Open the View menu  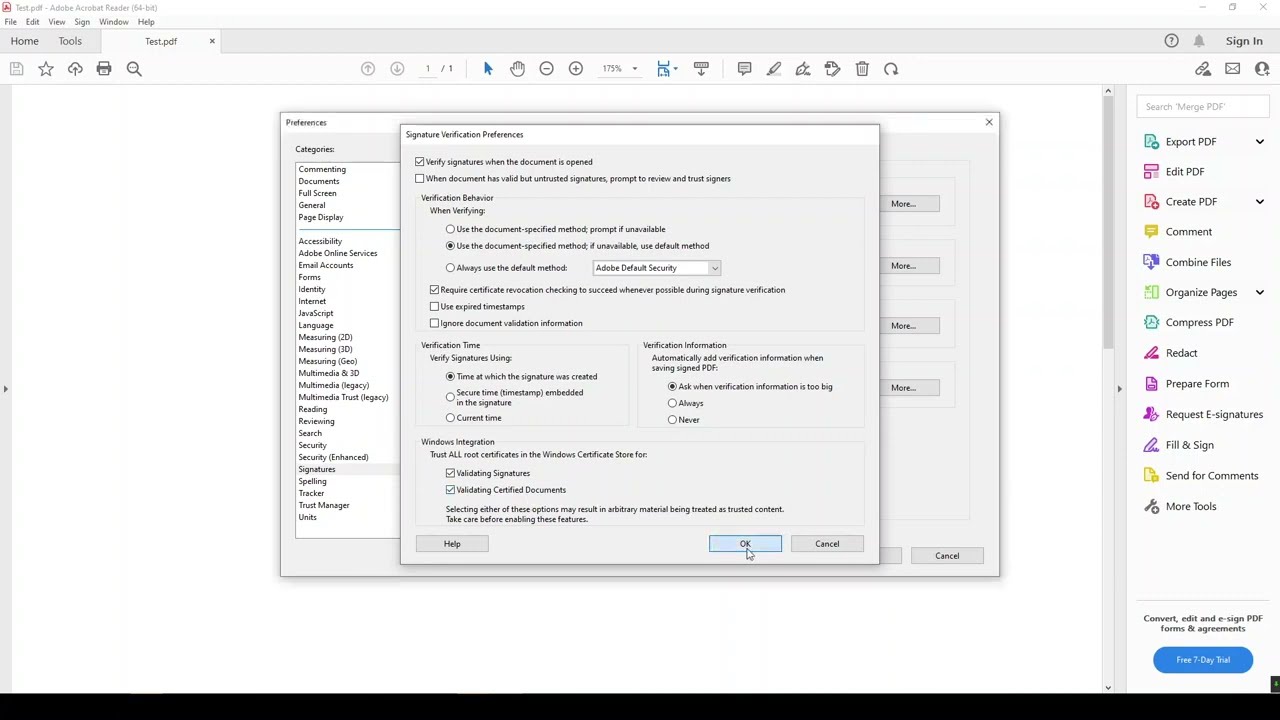(57, 22)
